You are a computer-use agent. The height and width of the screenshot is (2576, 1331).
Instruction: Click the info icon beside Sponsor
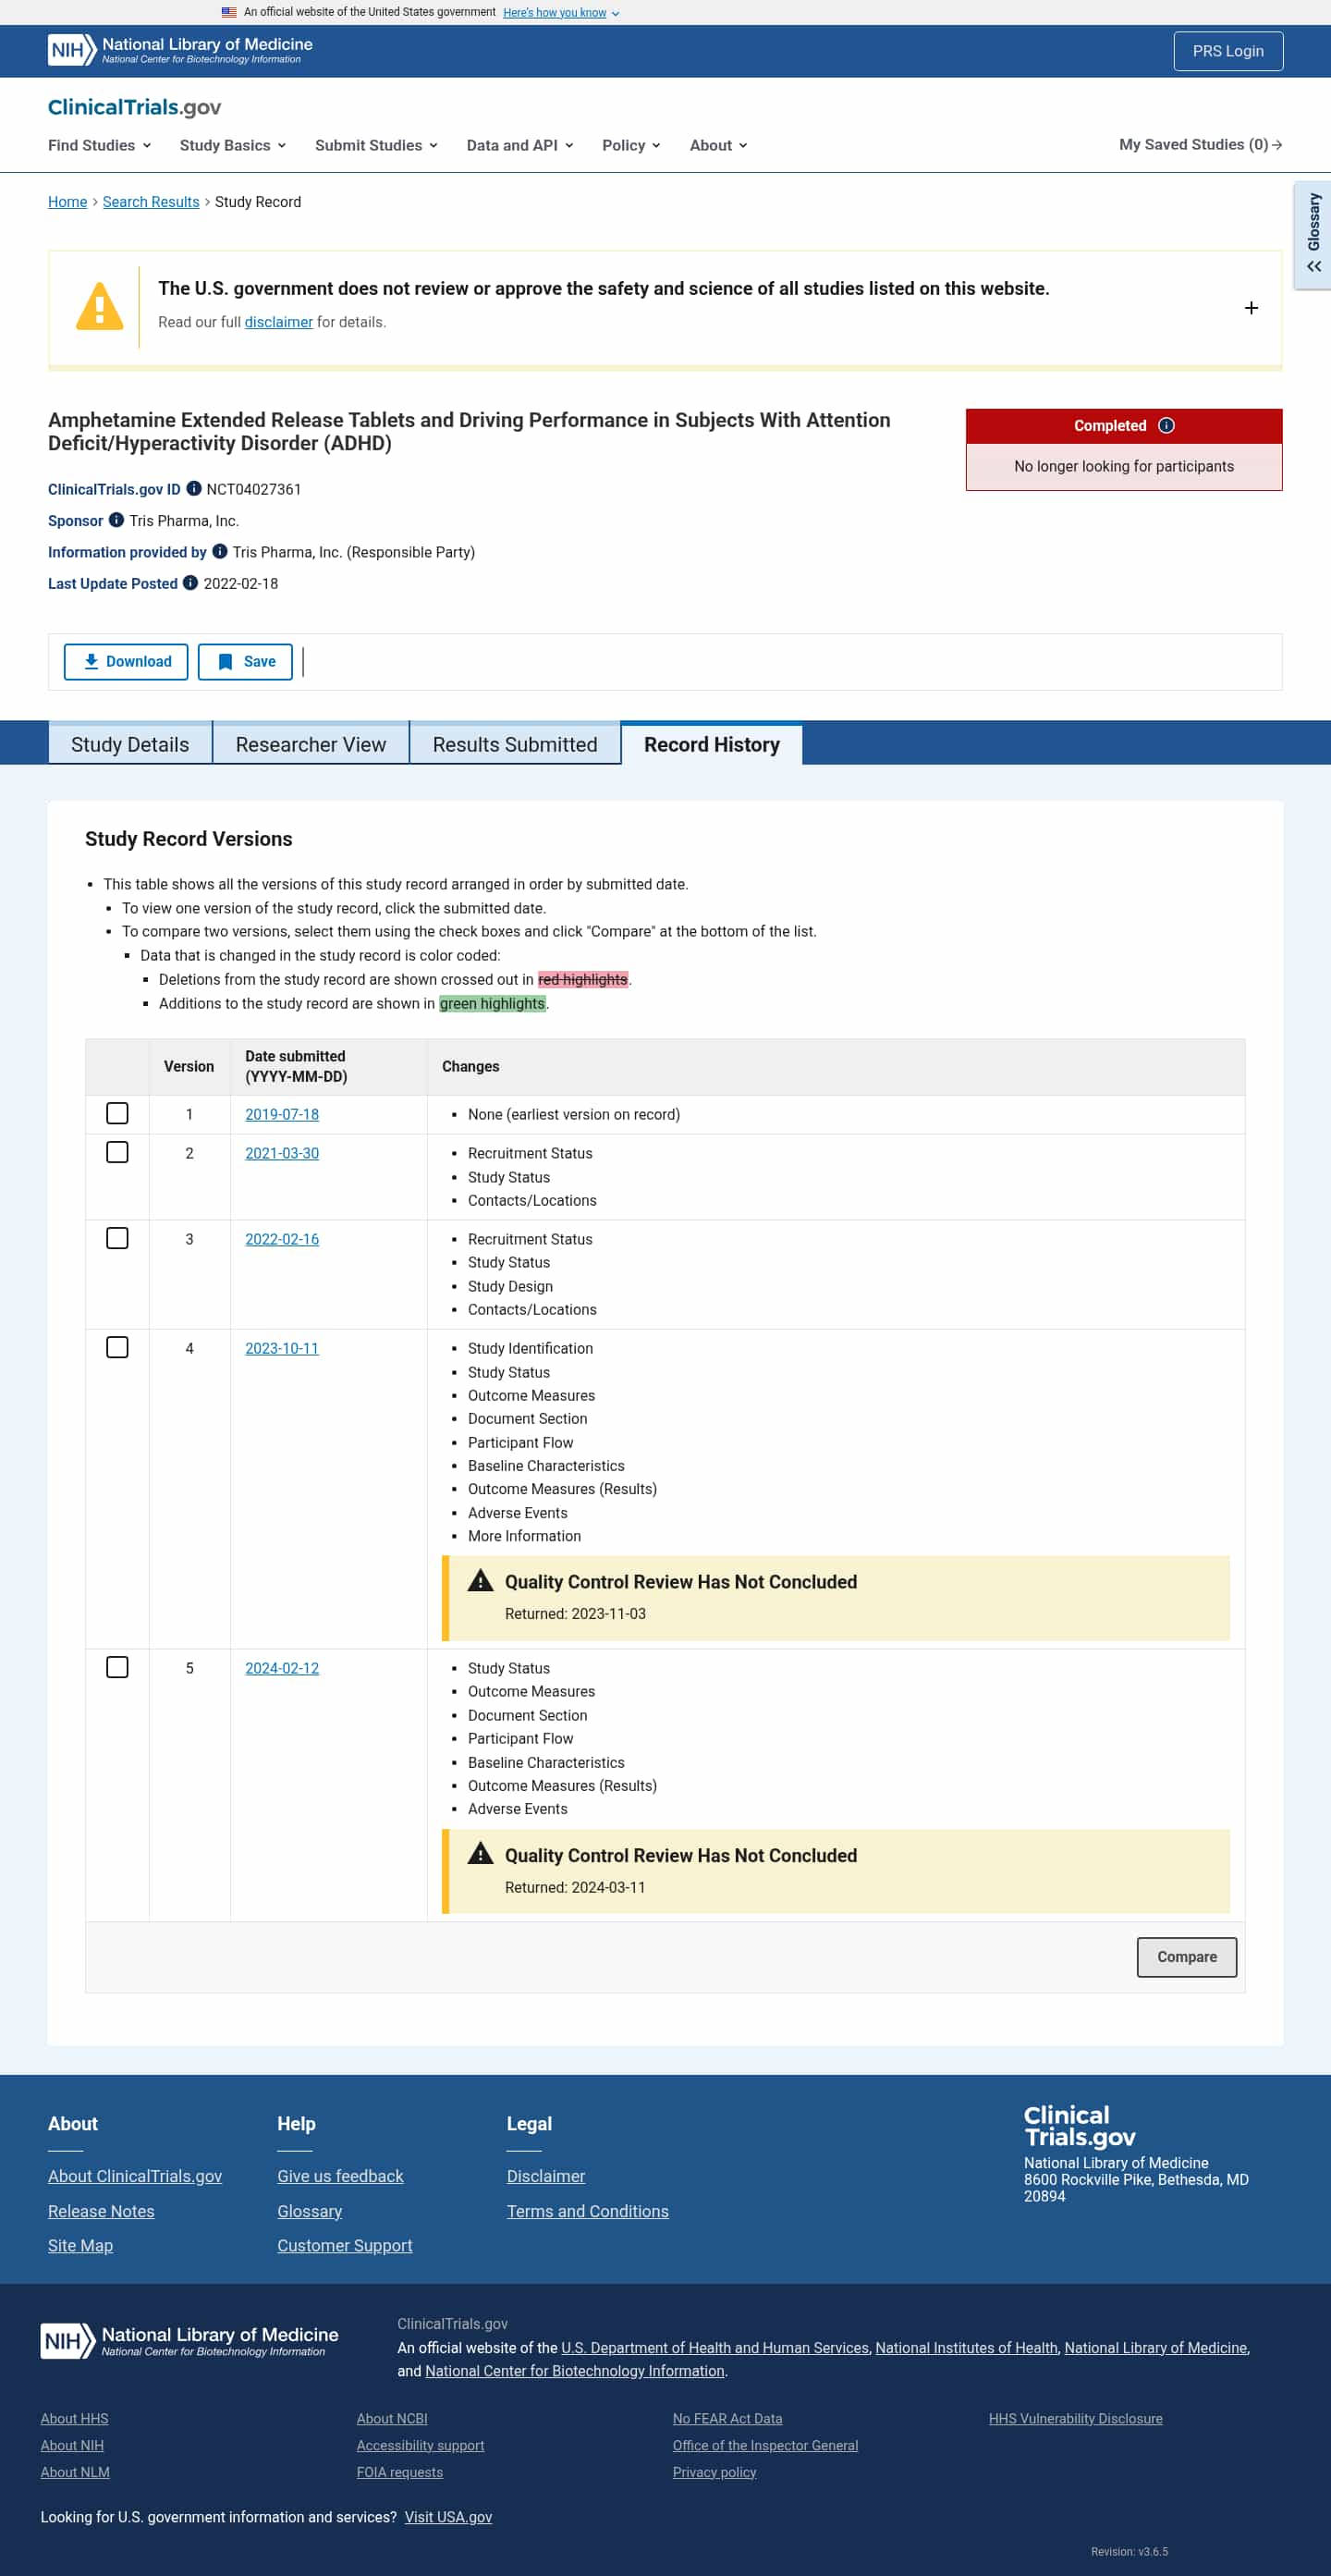coord(116,520)
